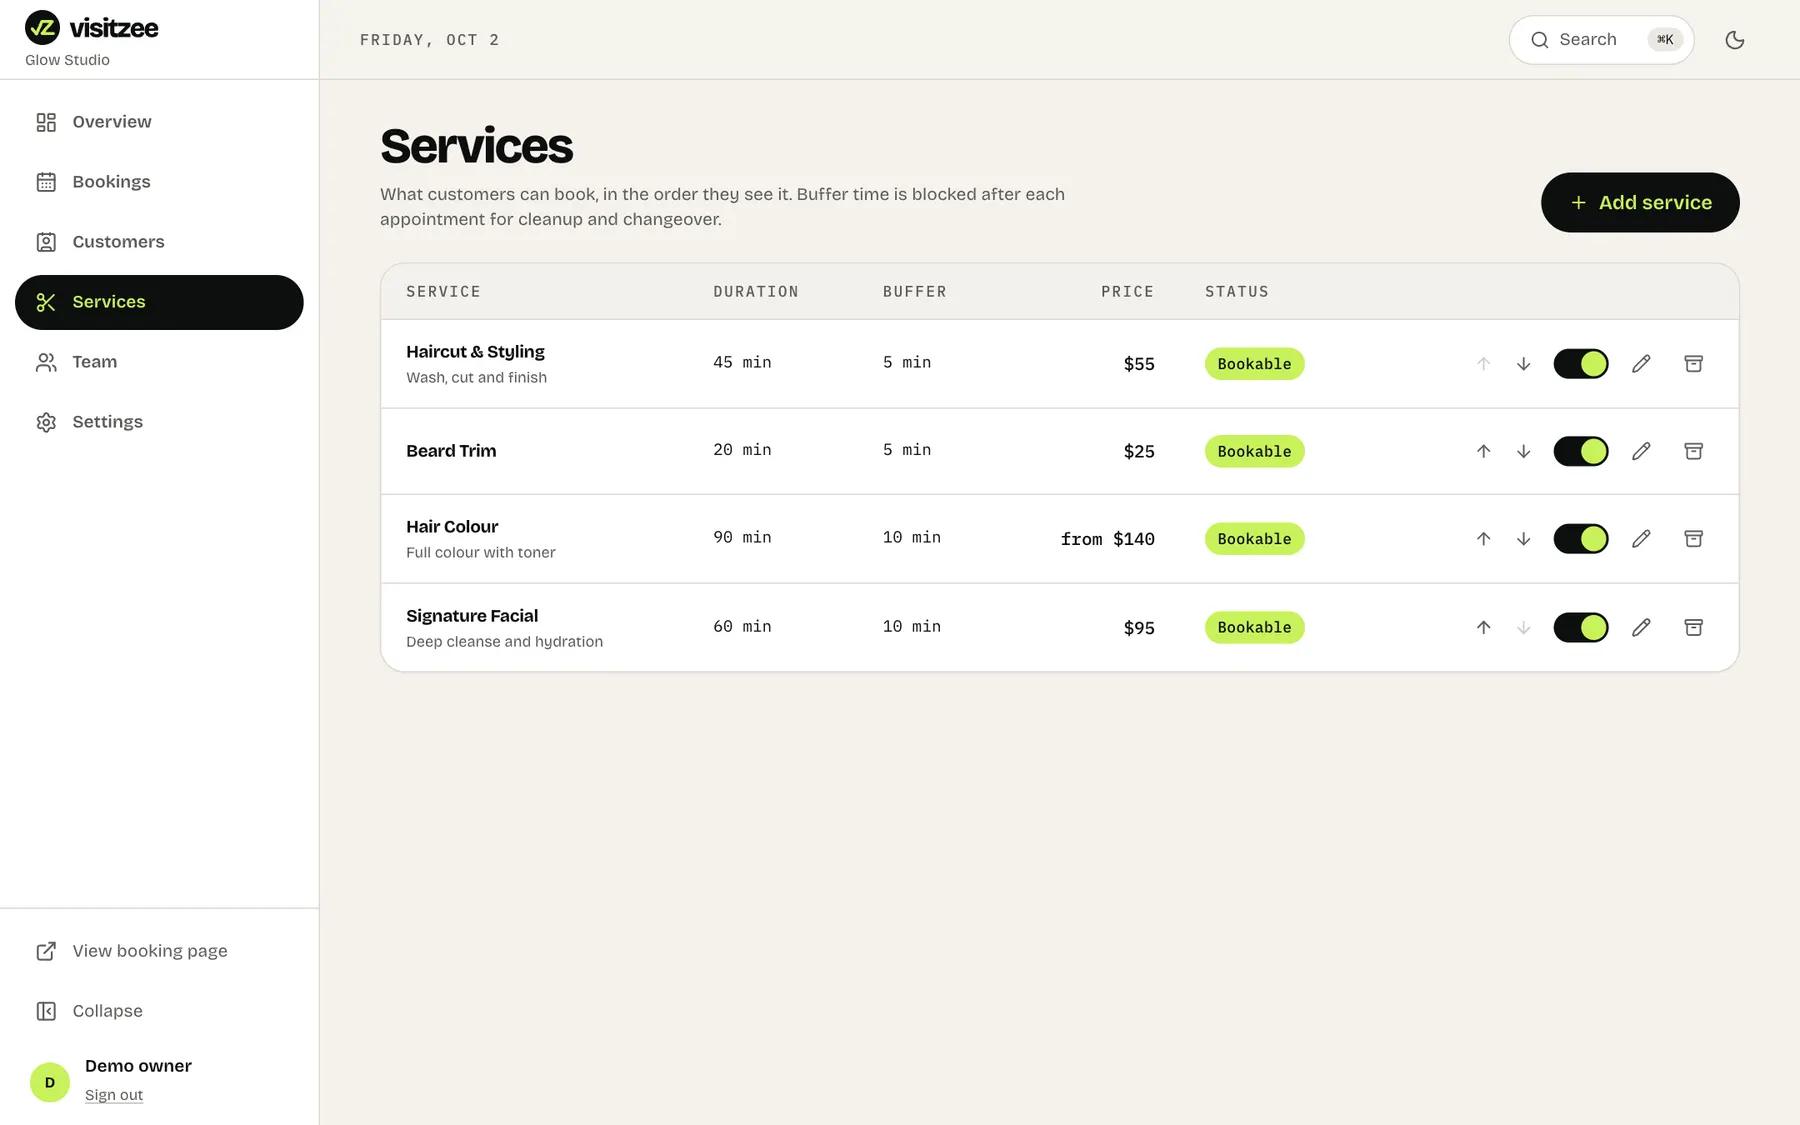Click the Duration column header
Image resolution: width=1800 pixels, height=1125 pixels.
pos(756,292)
